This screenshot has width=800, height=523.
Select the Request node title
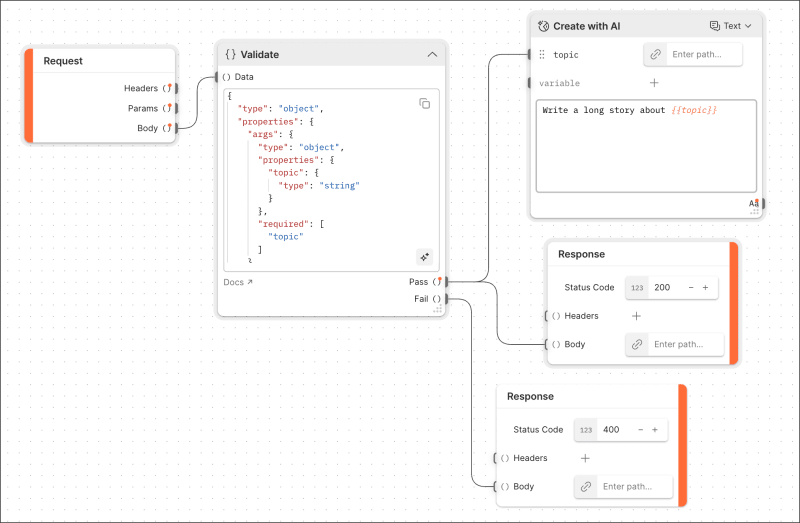pyautogui.click(x=63, y=61)
